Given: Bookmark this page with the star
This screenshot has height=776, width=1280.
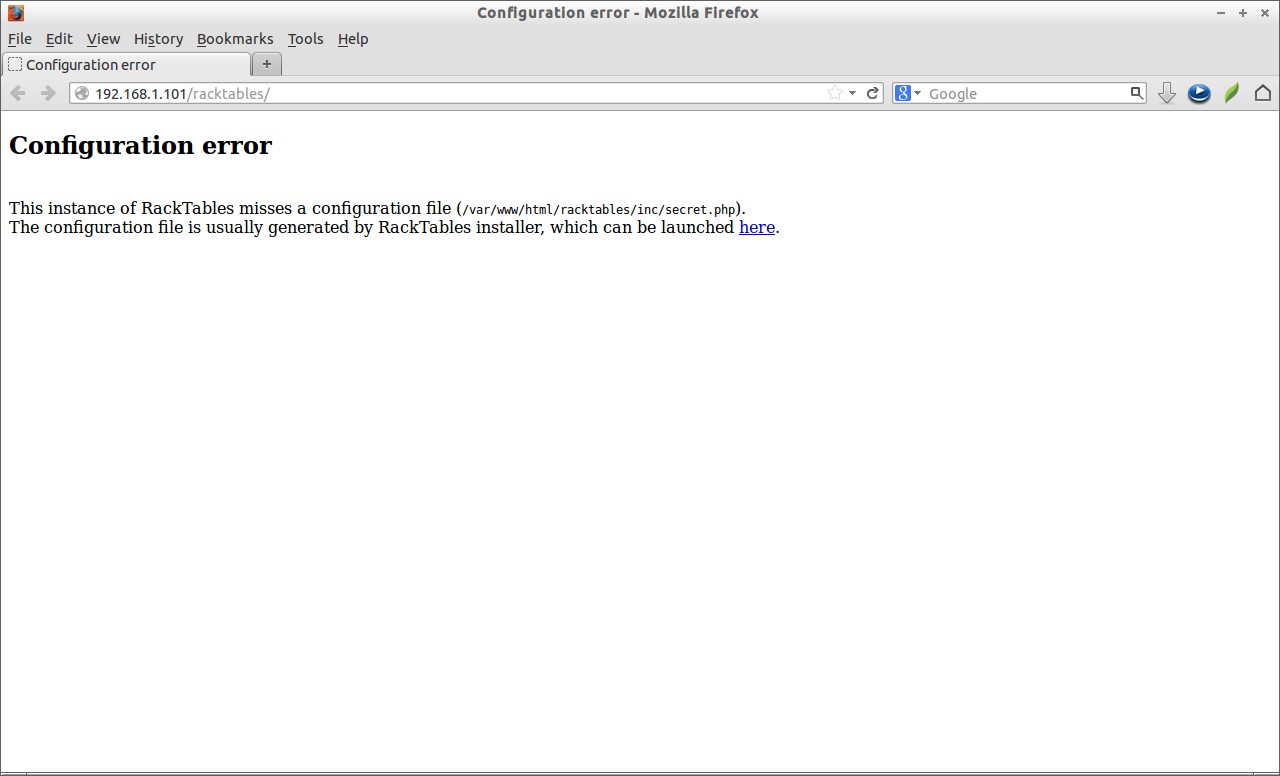Looking at the screenshot, I should 835,93.
